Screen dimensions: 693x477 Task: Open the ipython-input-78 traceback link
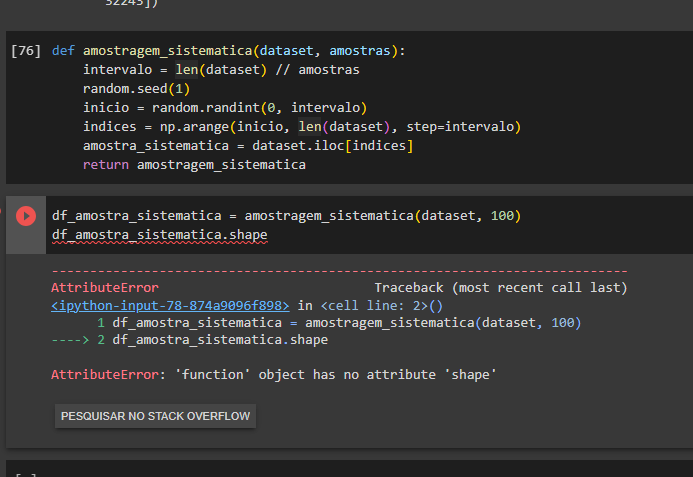click(x=170, y=305)
